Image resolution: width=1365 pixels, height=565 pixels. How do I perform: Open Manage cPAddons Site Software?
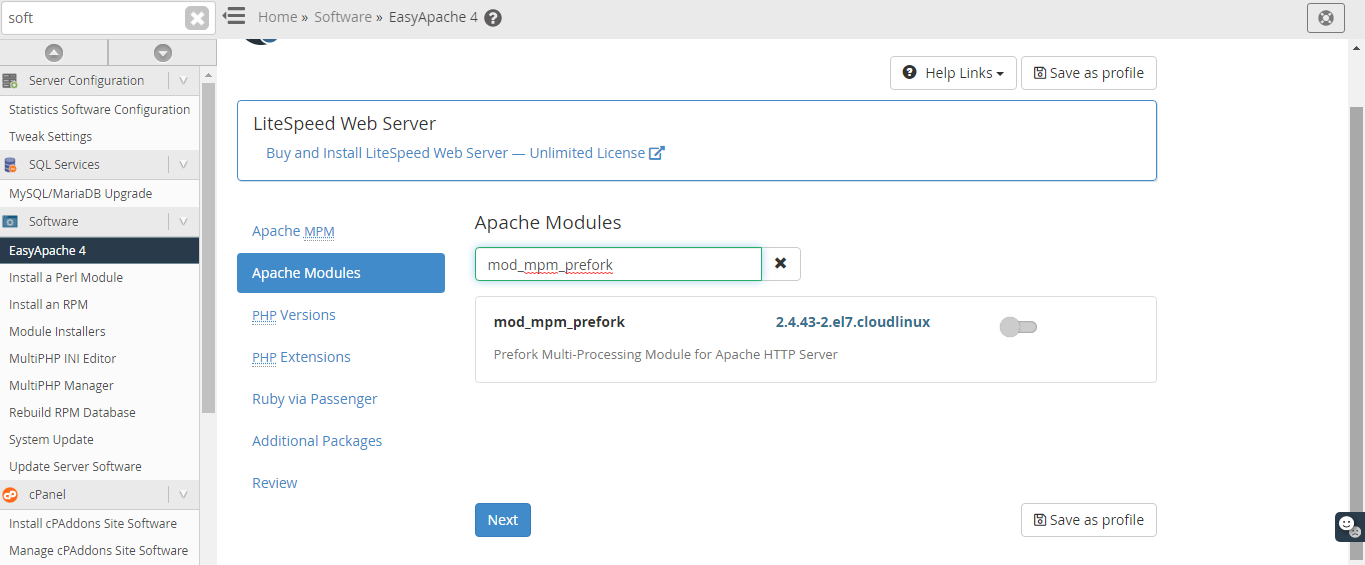pos(98,551)
